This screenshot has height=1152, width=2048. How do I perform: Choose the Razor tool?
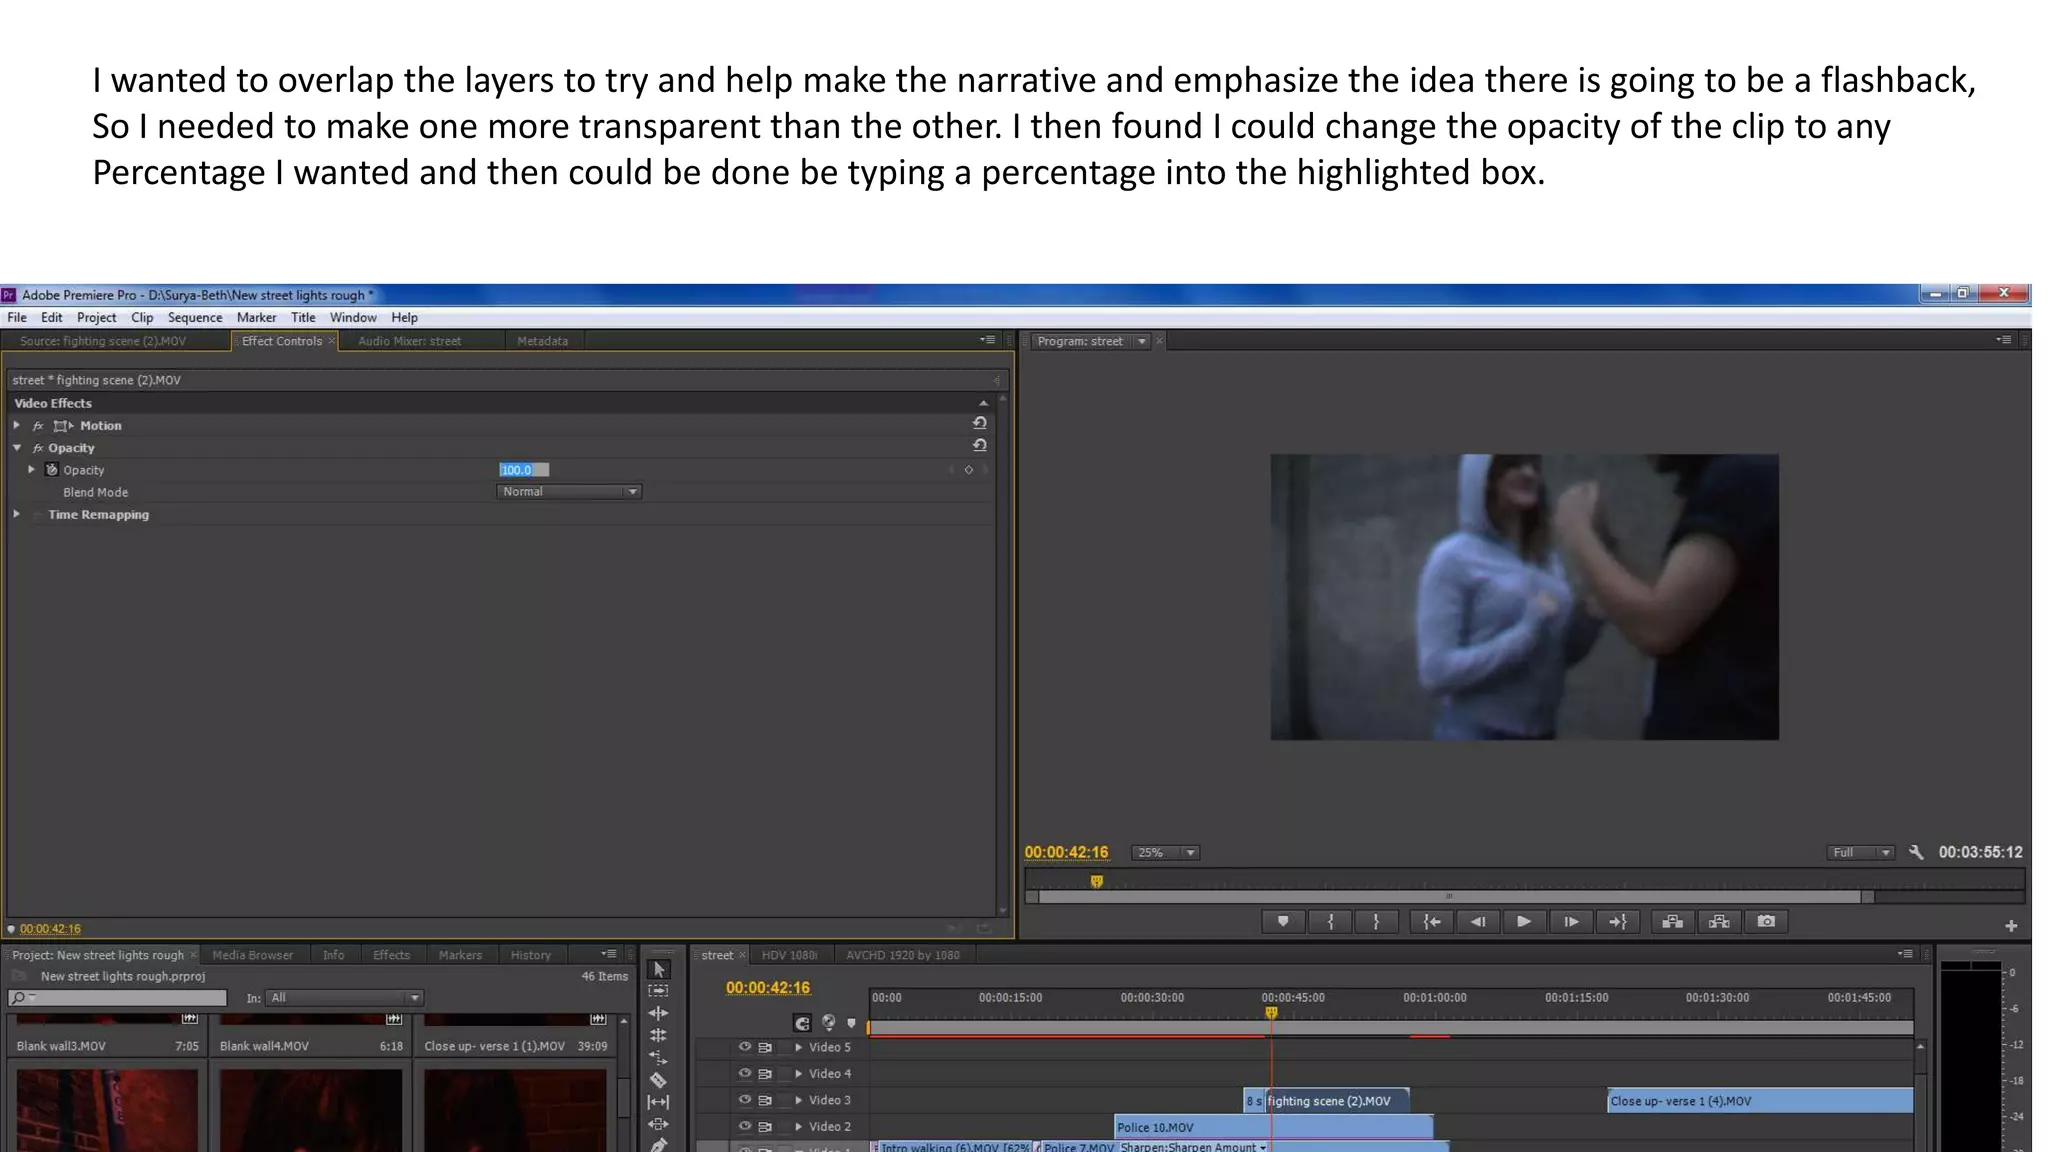point(658,1080)
